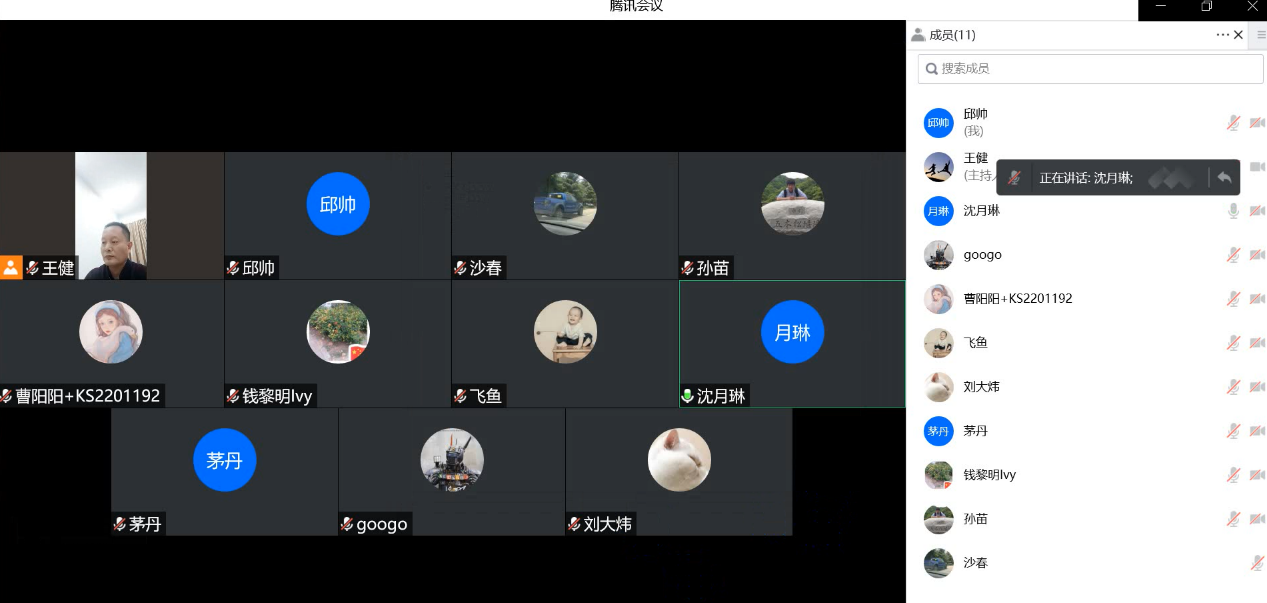Click 沈月琳's active microphone icon in member list

point(1234,211)
